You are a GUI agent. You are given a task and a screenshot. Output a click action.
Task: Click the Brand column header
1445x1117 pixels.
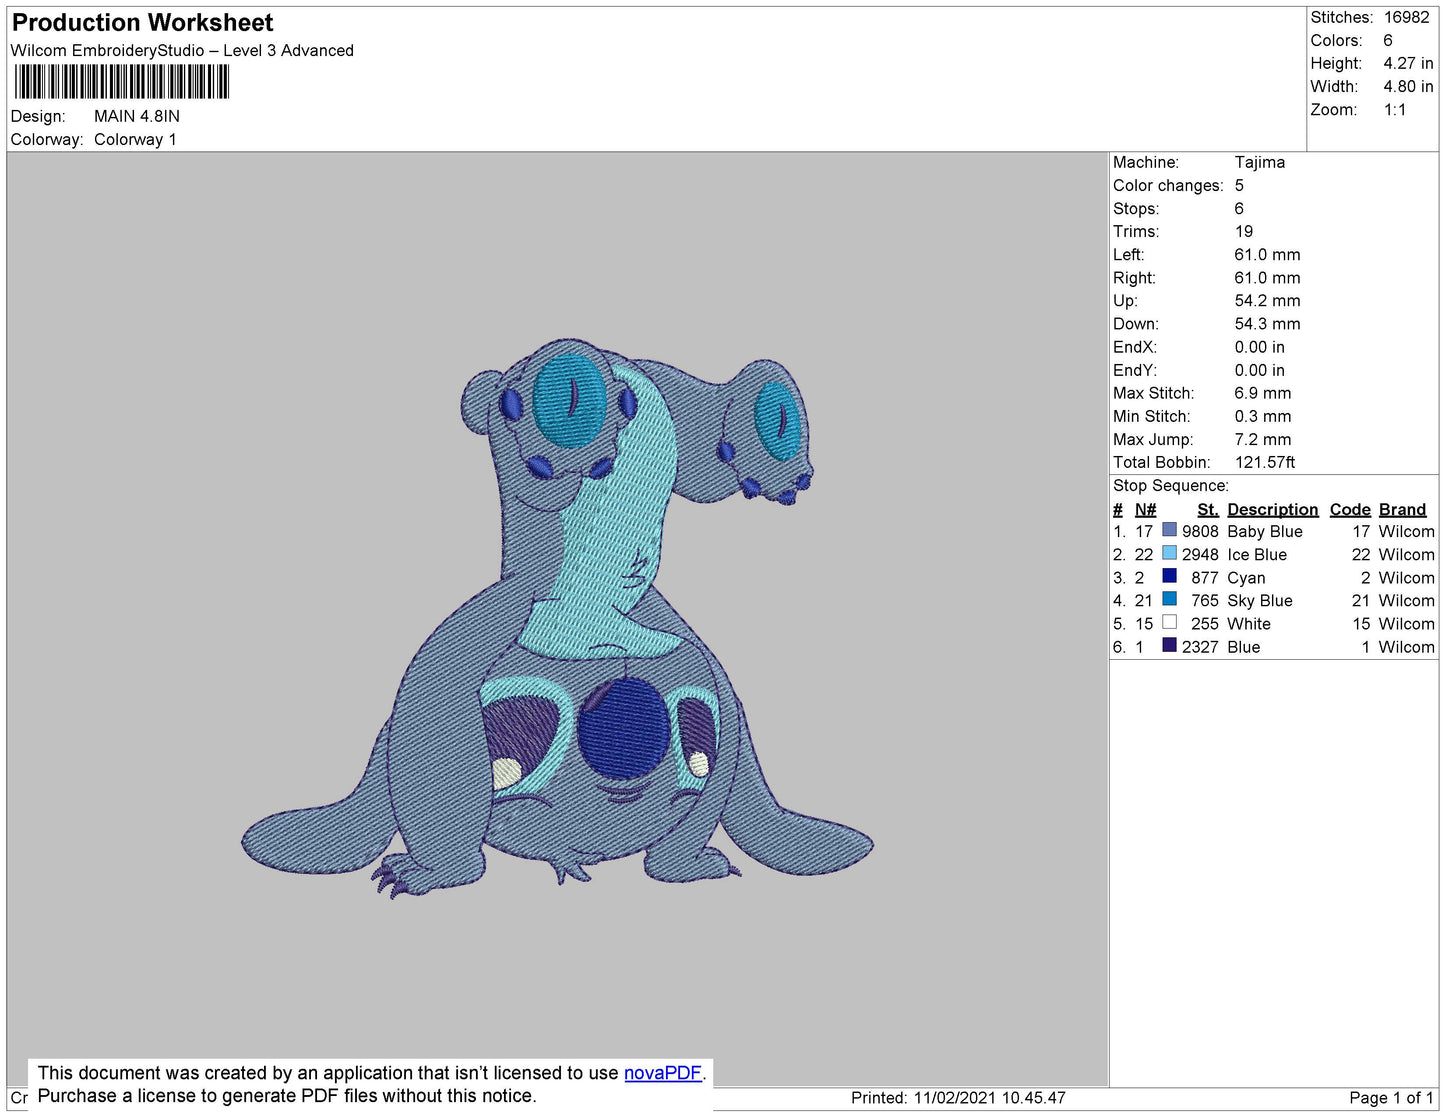pos(1402,509)
